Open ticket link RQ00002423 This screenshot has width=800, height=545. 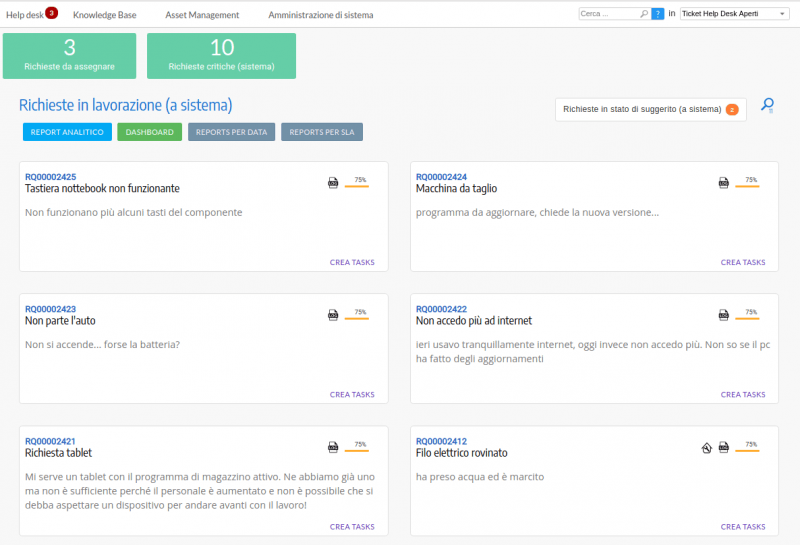coord(51,309)
